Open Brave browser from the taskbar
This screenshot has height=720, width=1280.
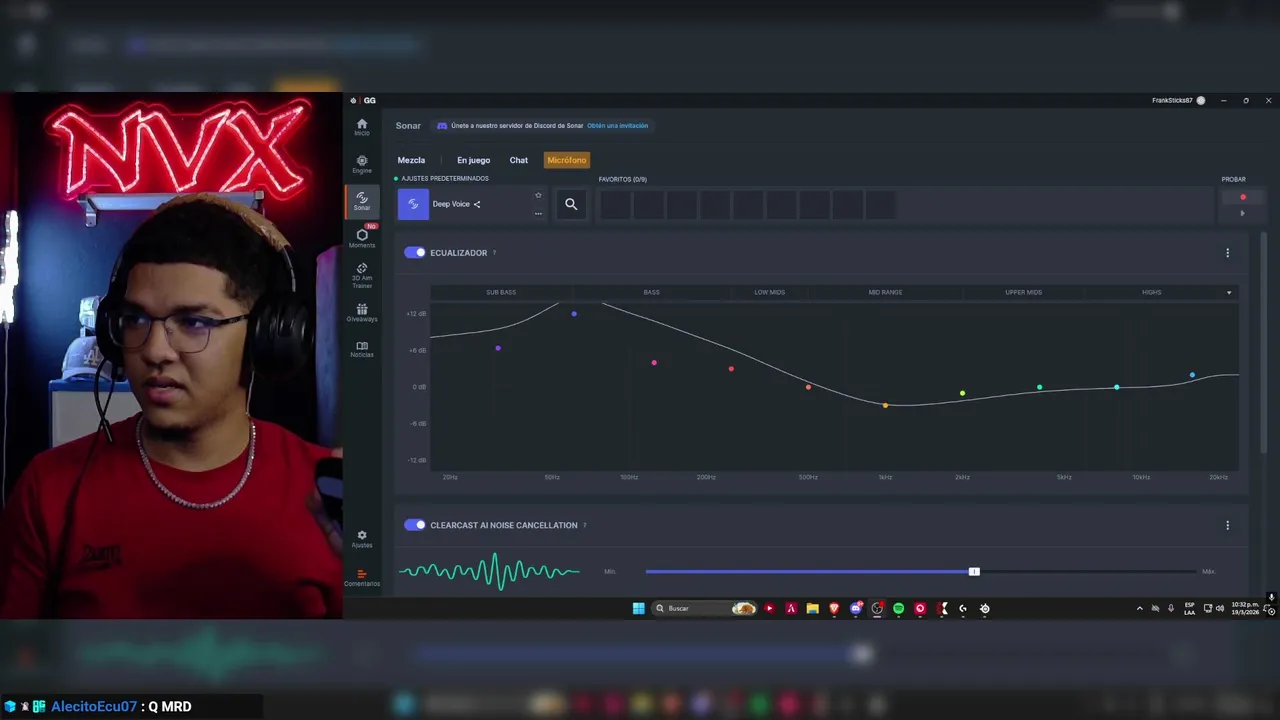834,608
